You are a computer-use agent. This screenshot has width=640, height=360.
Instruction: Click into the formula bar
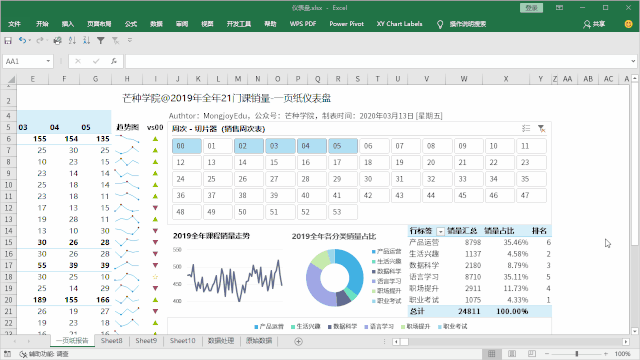pos(378,61)
